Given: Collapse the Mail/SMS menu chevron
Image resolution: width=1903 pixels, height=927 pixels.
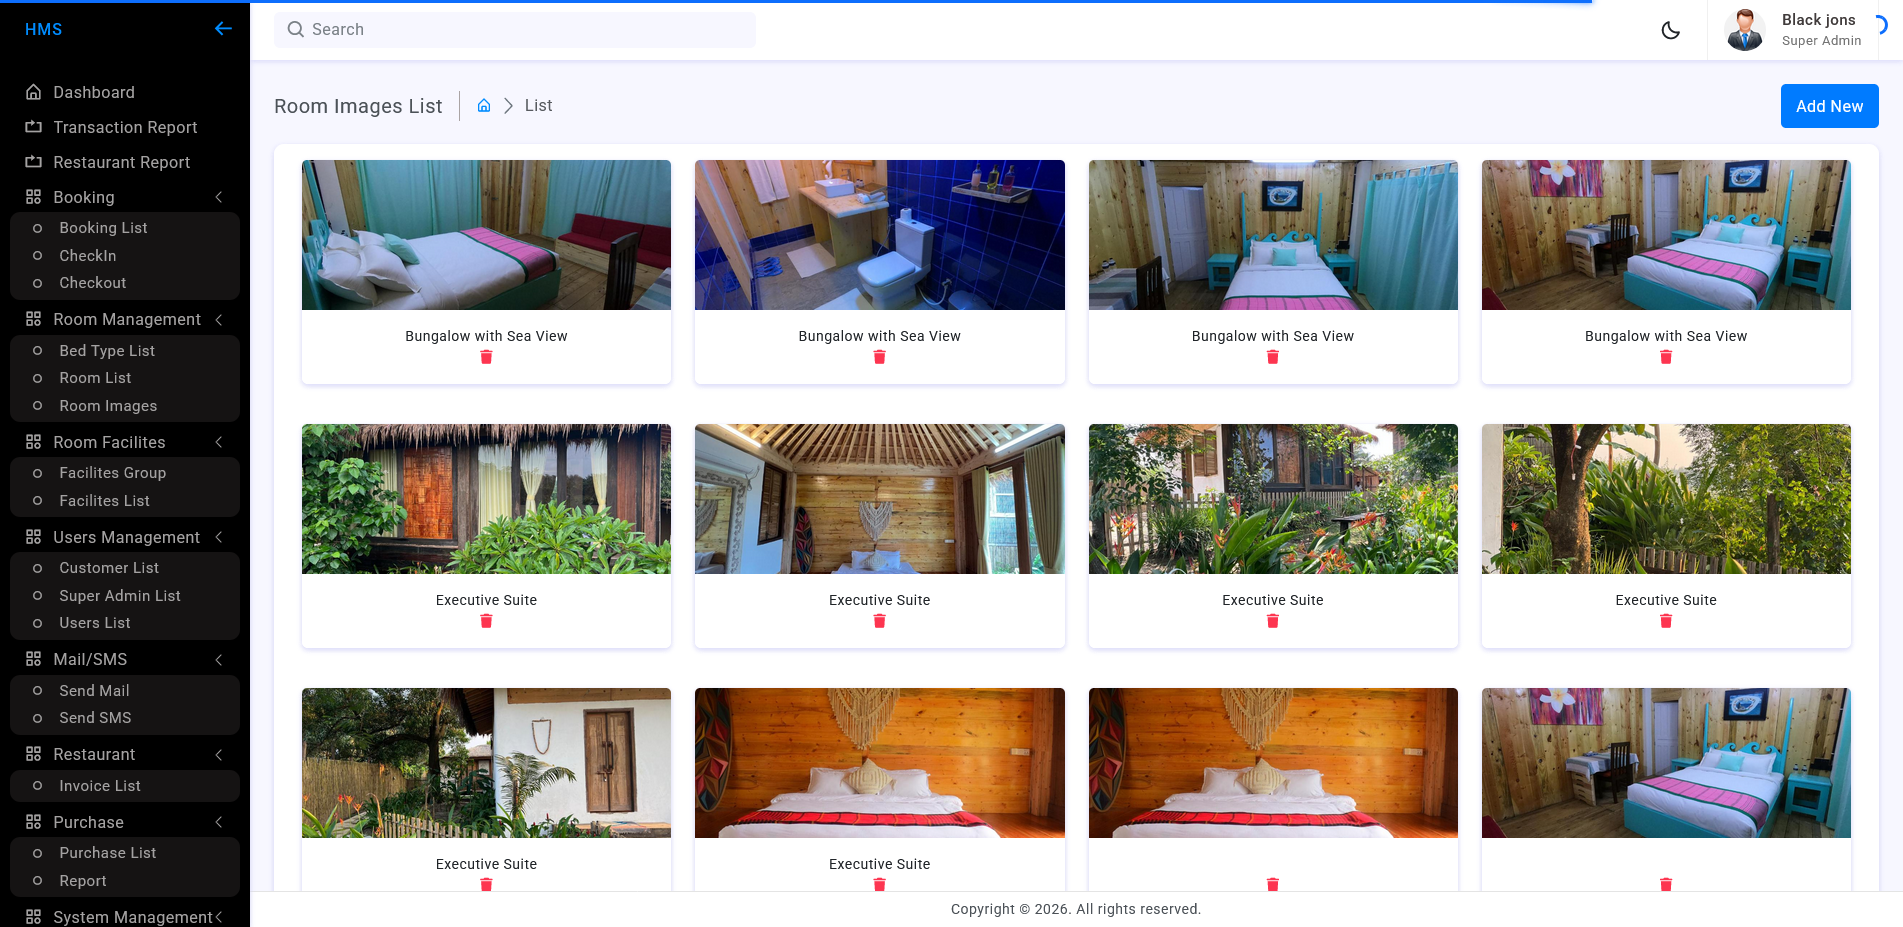Looking at the screenshot, I should [219, 659].
